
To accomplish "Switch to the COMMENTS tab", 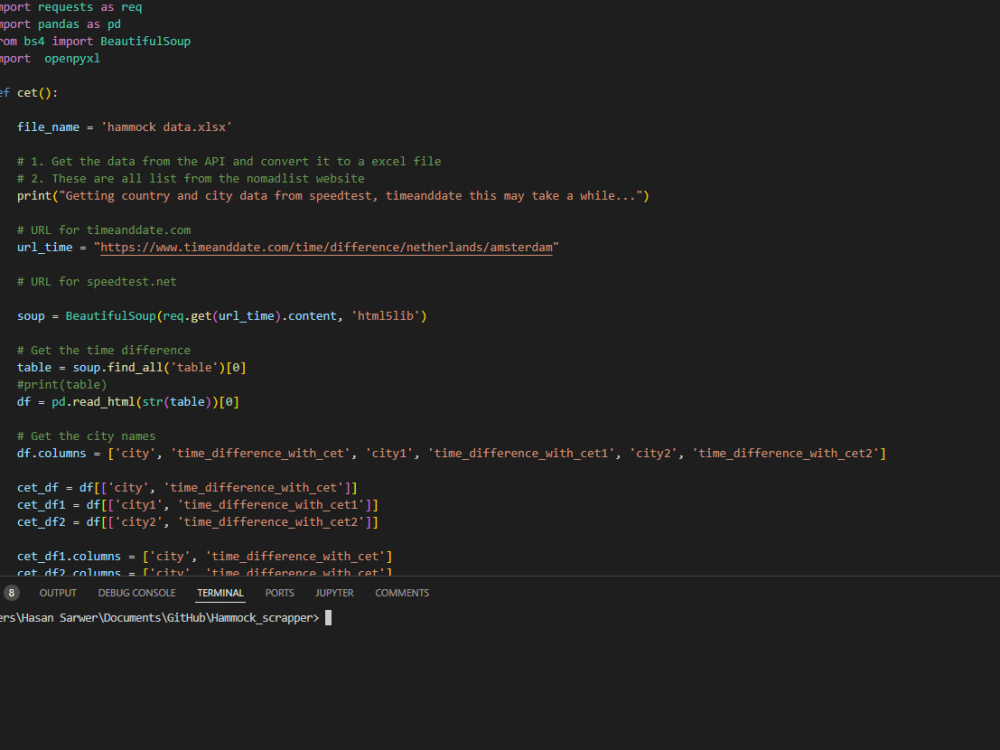I will click(402, 593).
